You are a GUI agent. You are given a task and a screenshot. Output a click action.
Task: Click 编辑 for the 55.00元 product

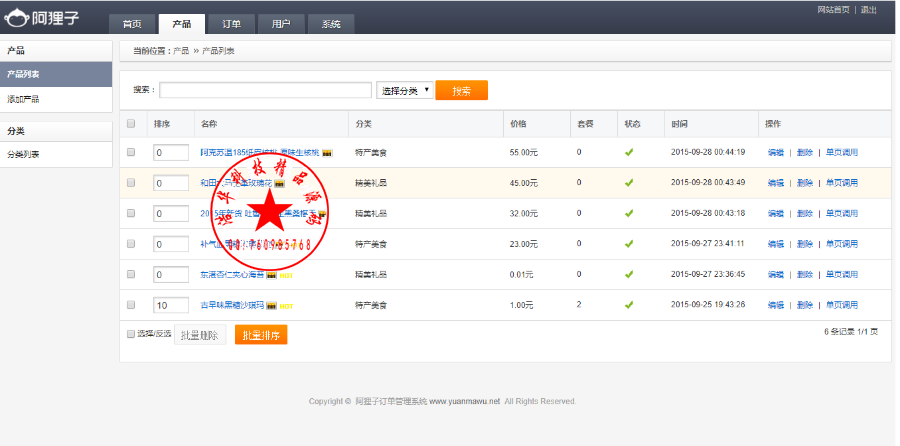pos(775,153)
